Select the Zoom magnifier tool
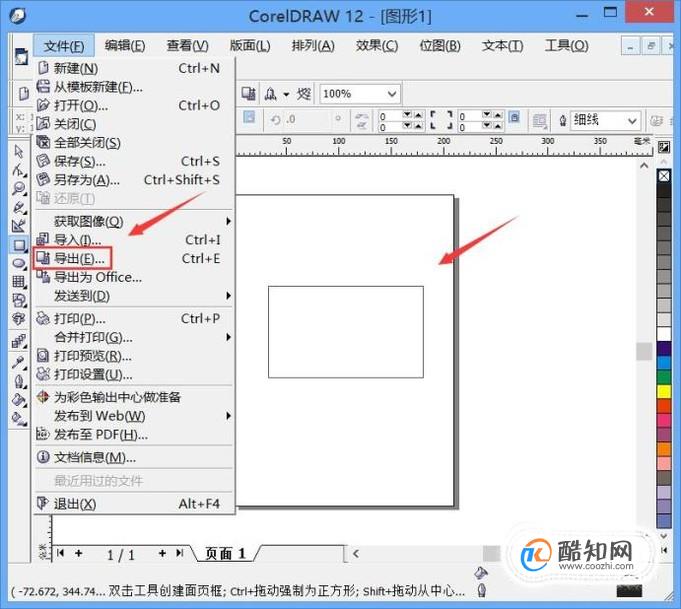This screenshot has width=681, height=609. (18, 189)
